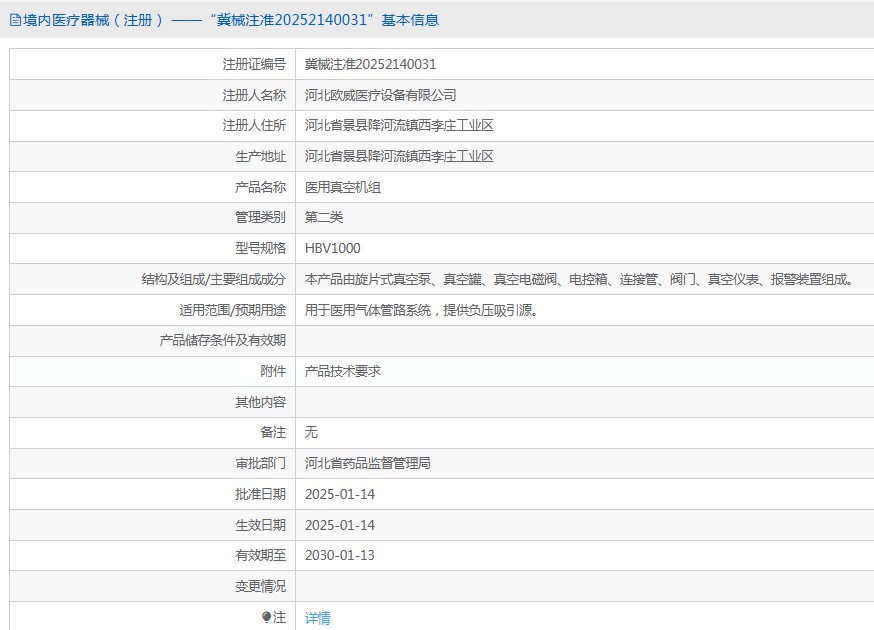Click the 管理类别 label
The height and width of the screenshot is (630, 874).
pos(260,217)
